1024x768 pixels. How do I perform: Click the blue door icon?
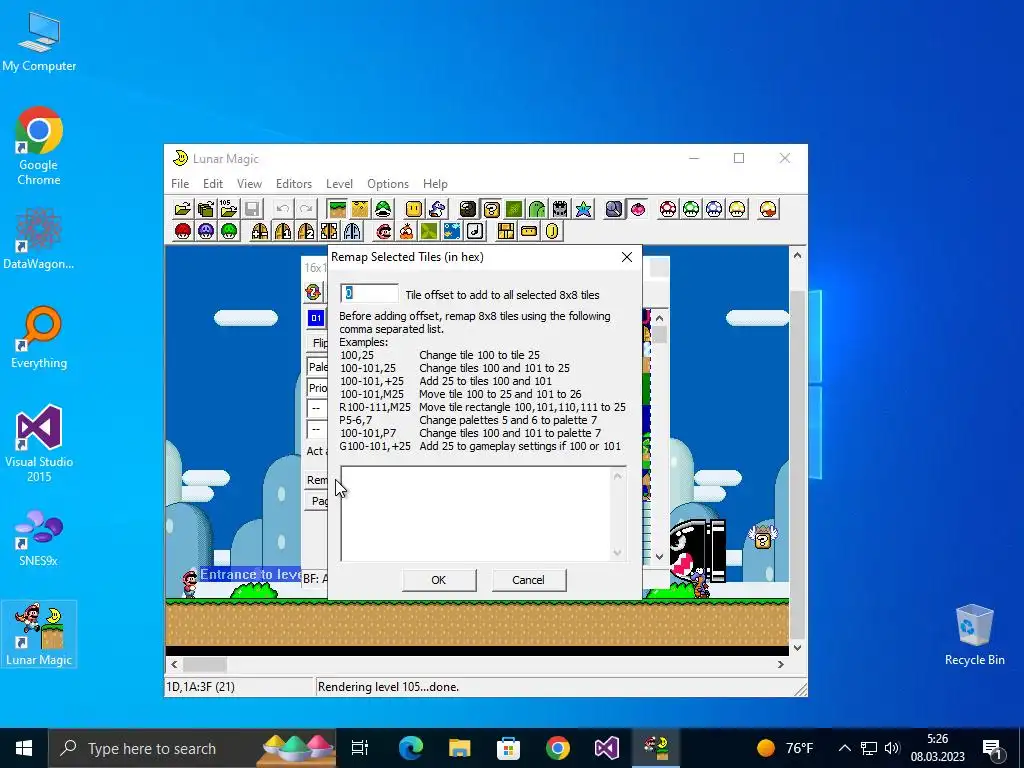pos(352,231)
